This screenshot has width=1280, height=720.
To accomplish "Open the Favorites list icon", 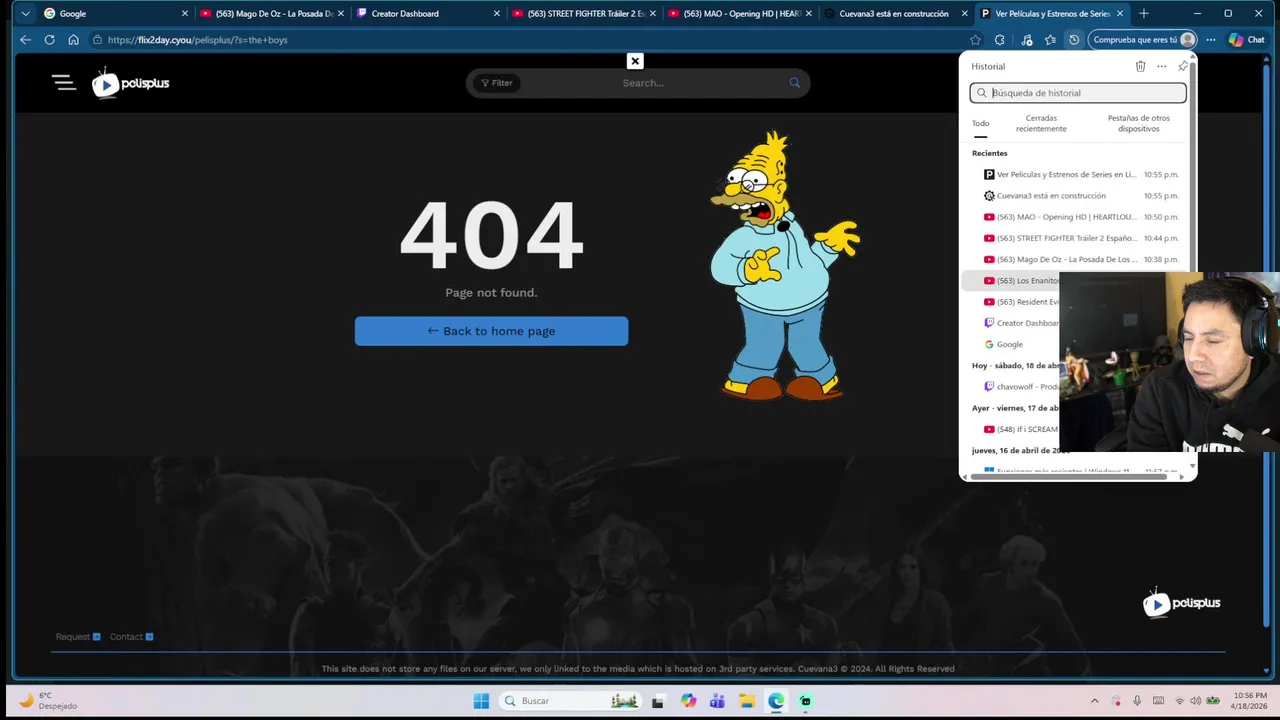I will click(x=1050, y=40).
